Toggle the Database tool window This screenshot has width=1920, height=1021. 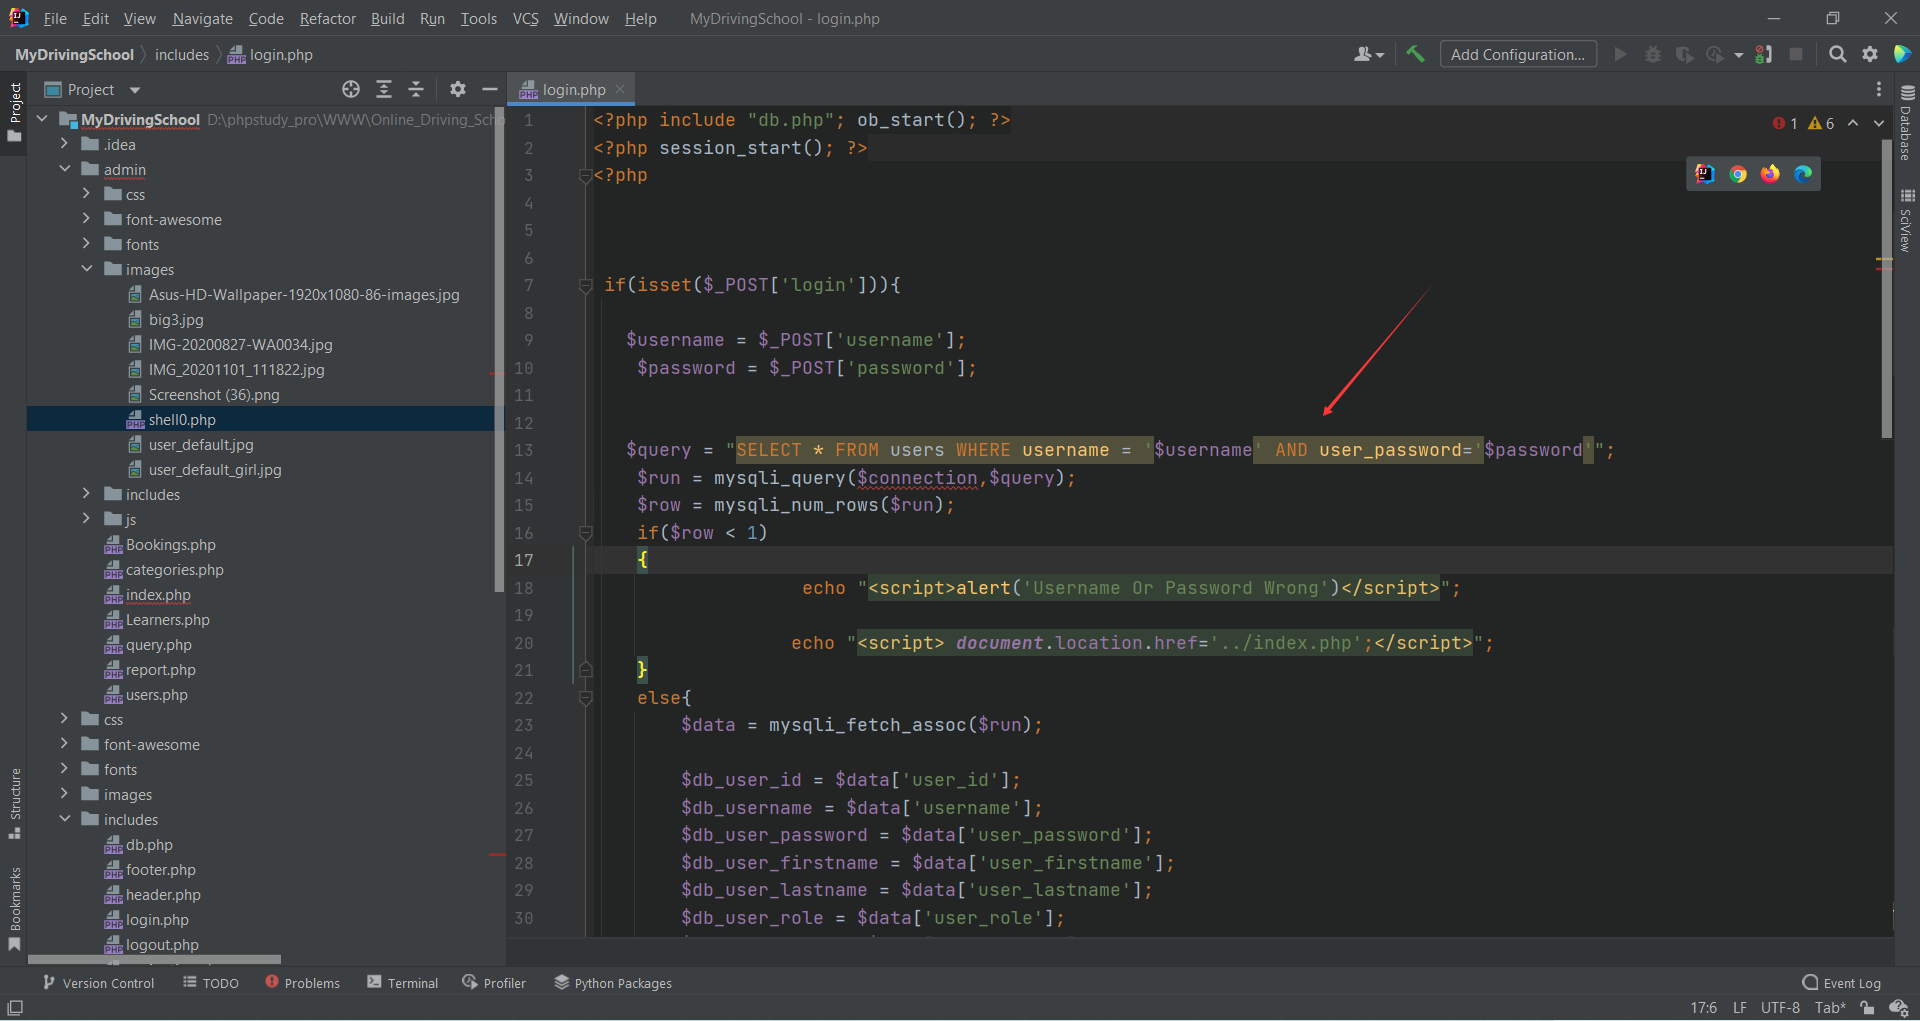click(x=1907, y=125)
